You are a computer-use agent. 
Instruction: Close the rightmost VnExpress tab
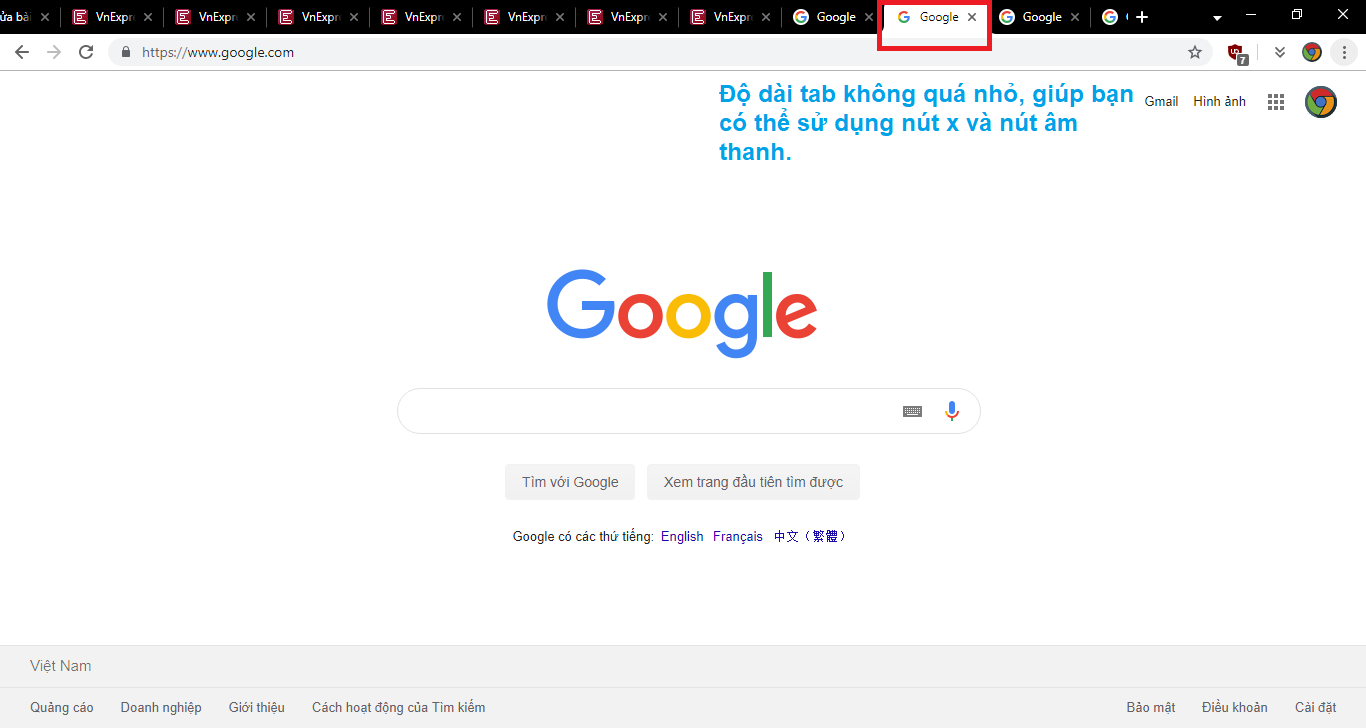(x=766, y=17)
